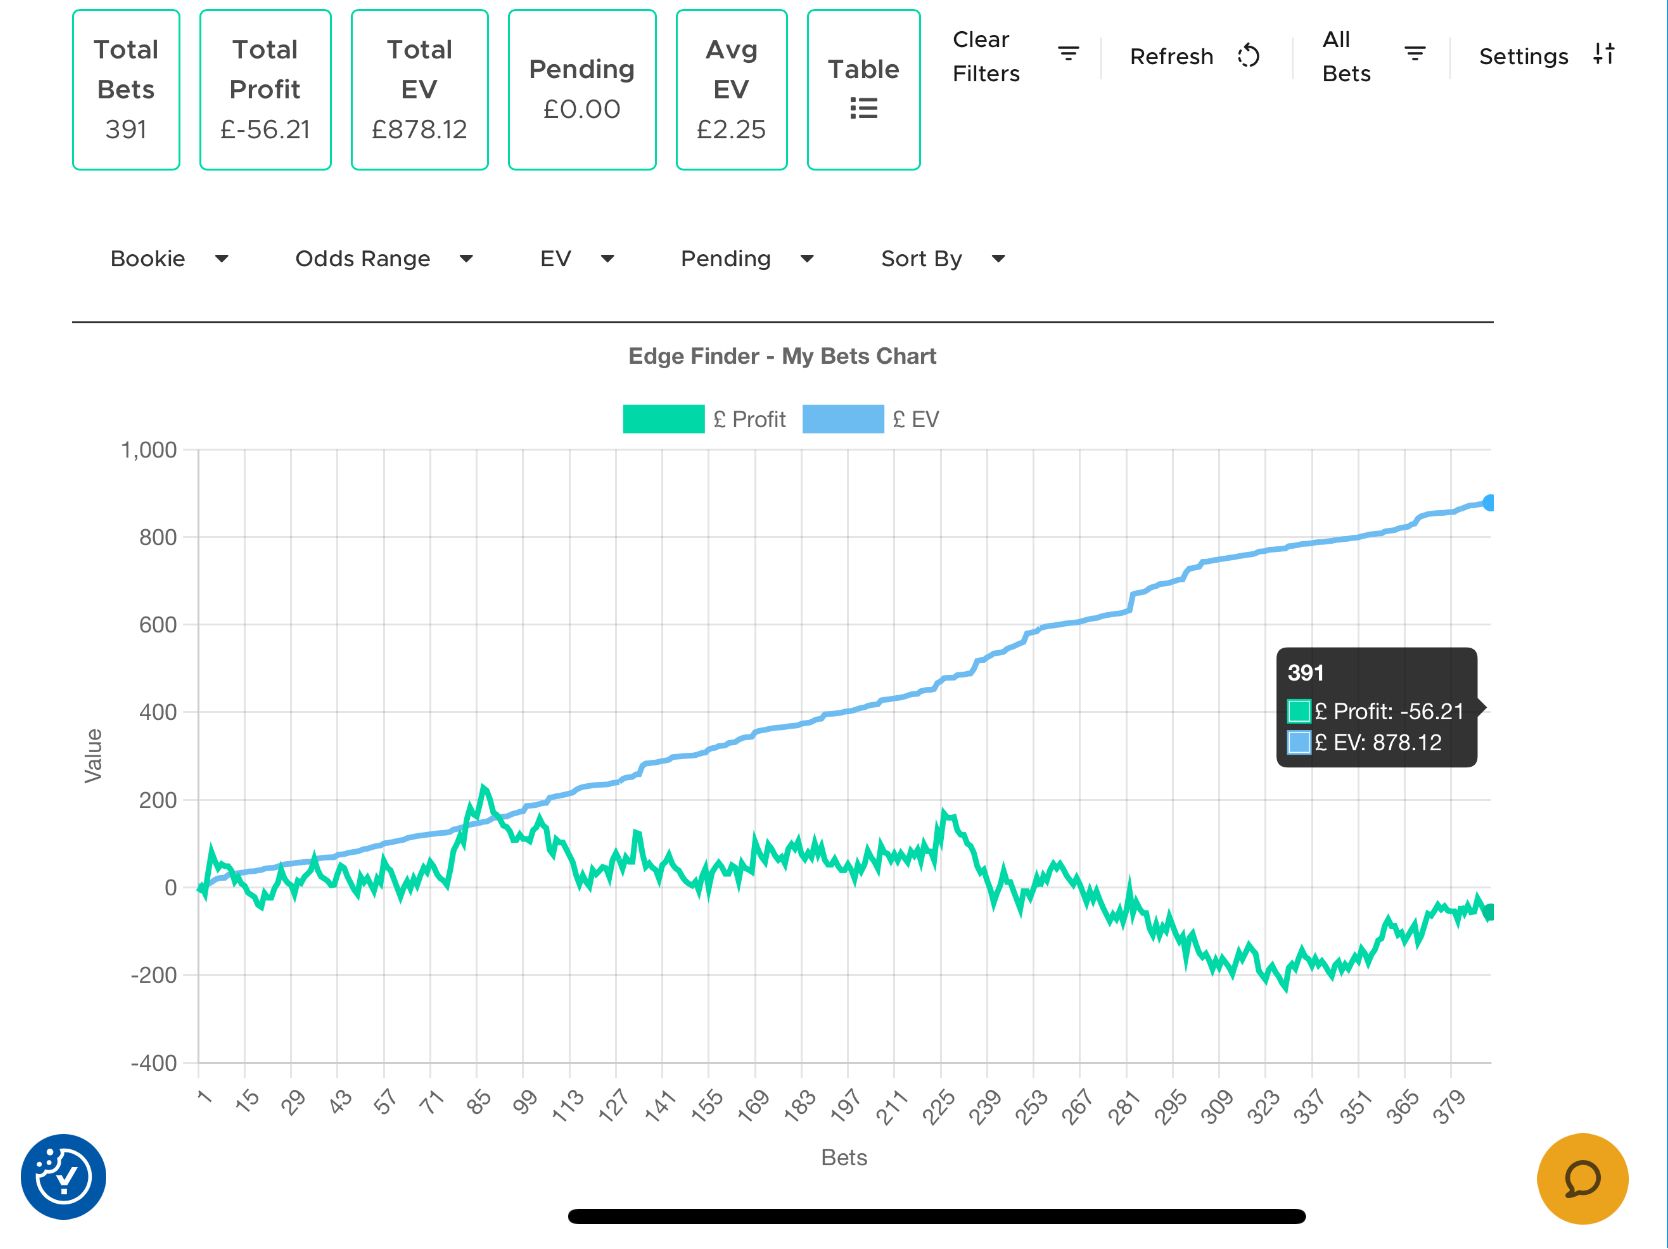
Task: Click the Avg EV card
Action: (x=731, y=90)
